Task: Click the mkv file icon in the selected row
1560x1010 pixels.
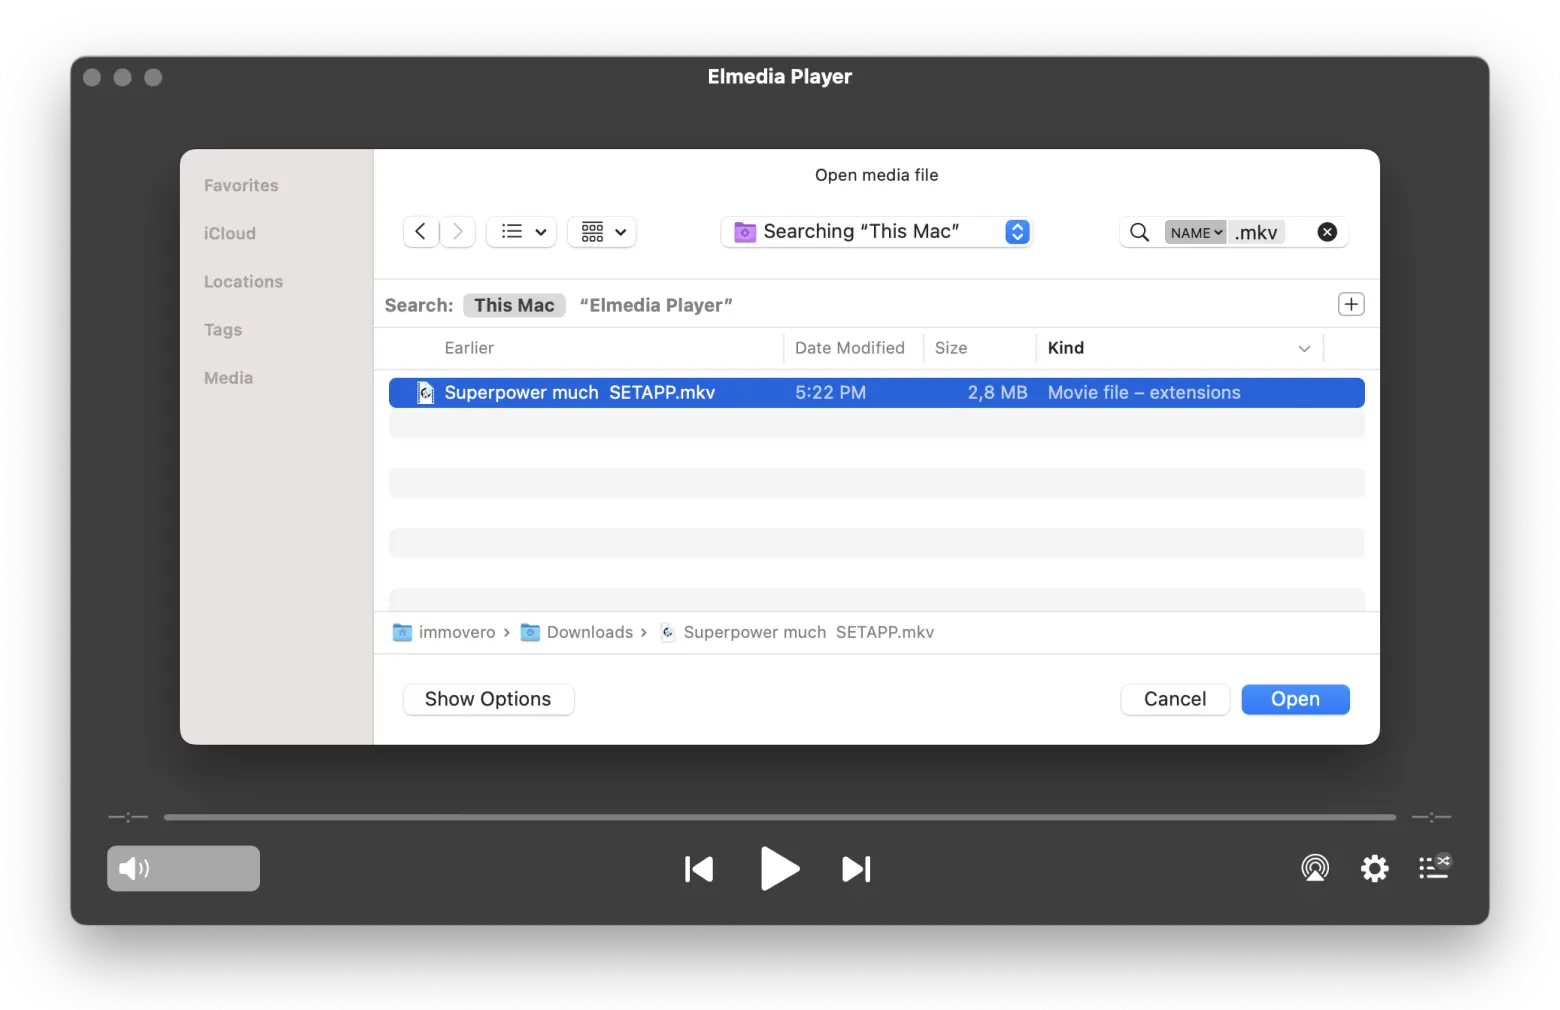Action: [x=426, y=393]
